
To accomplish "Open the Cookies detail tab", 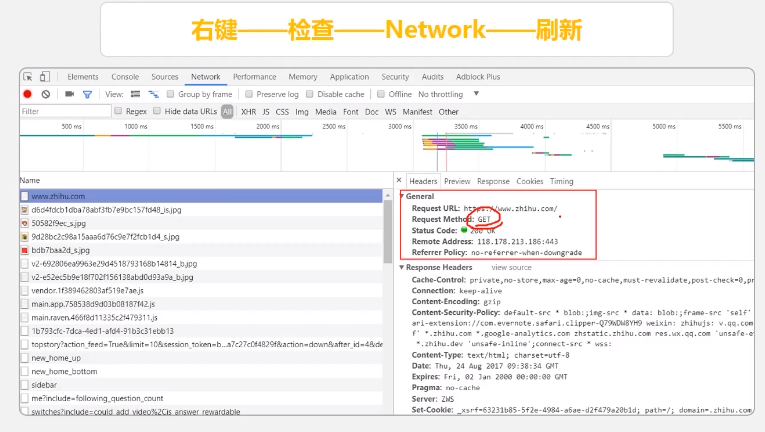I will 530,181.
